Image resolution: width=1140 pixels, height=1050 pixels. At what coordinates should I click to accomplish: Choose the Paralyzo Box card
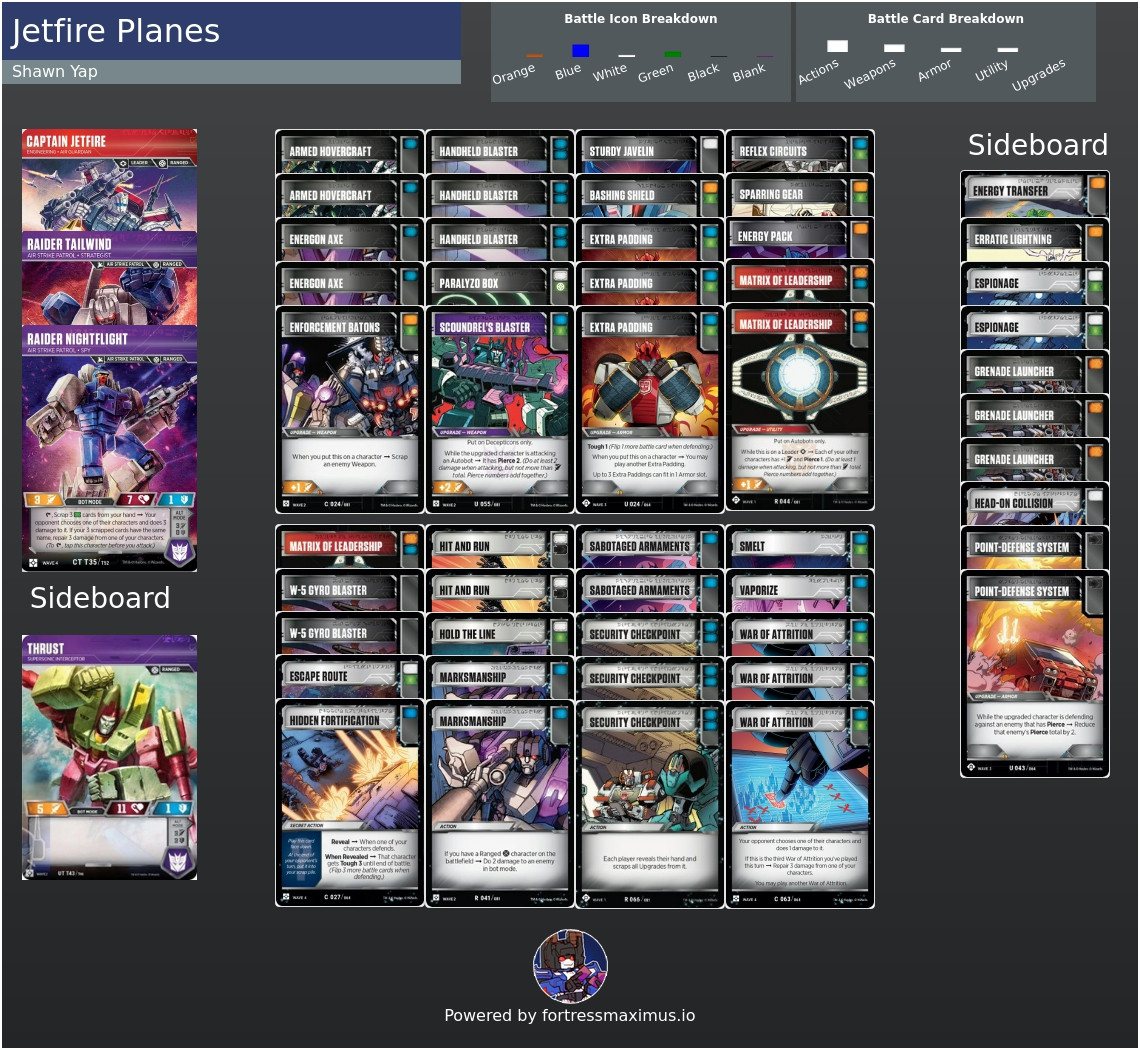[499, 284]
